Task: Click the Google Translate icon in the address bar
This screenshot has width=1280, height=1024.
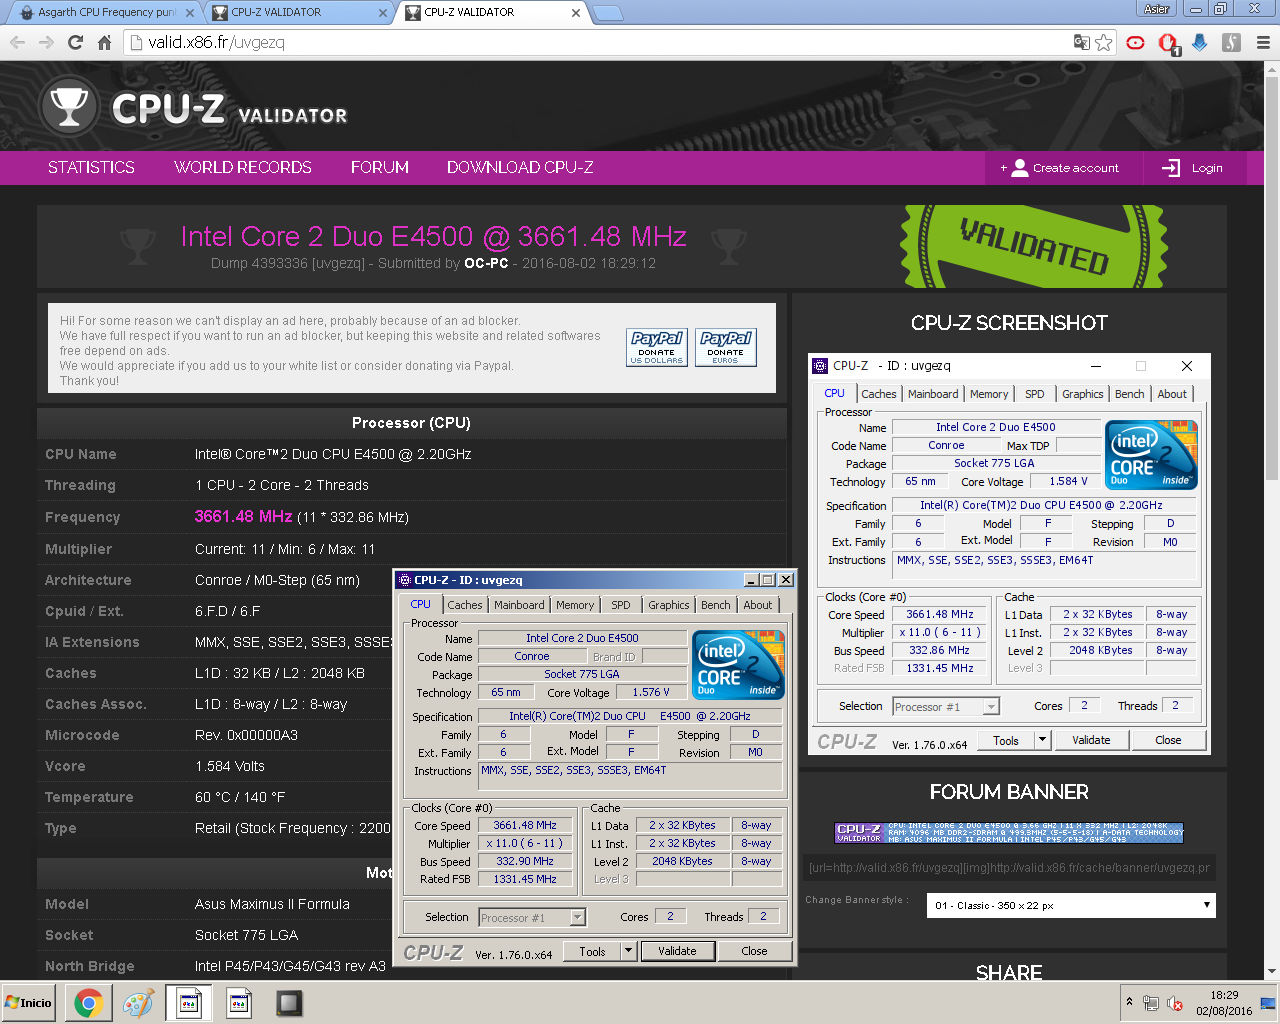Action: 1081,42
